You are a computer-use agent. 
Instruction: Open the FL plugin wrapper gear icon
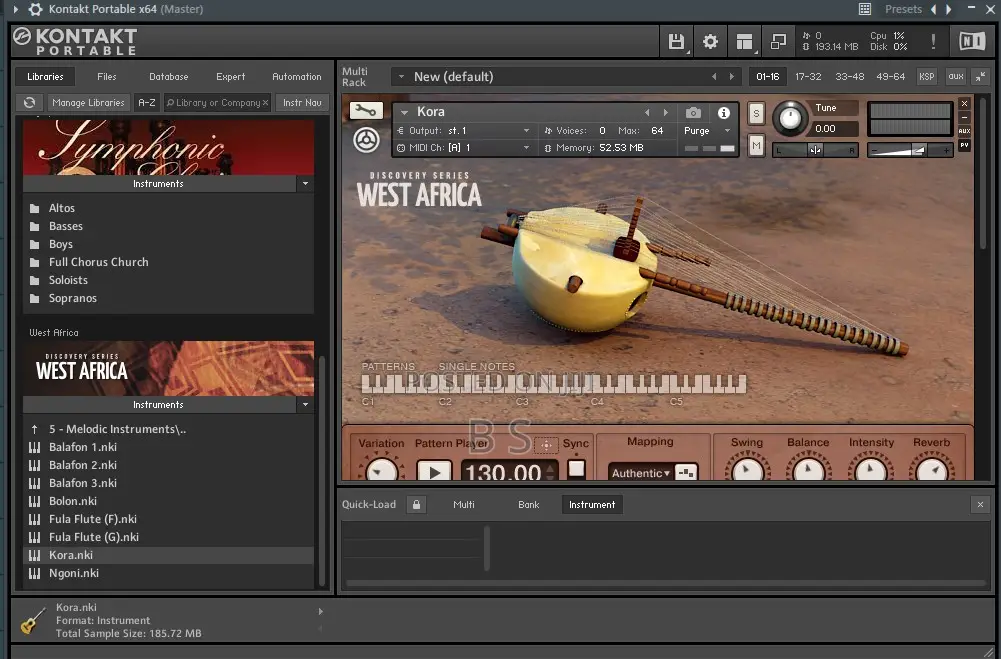36,9
